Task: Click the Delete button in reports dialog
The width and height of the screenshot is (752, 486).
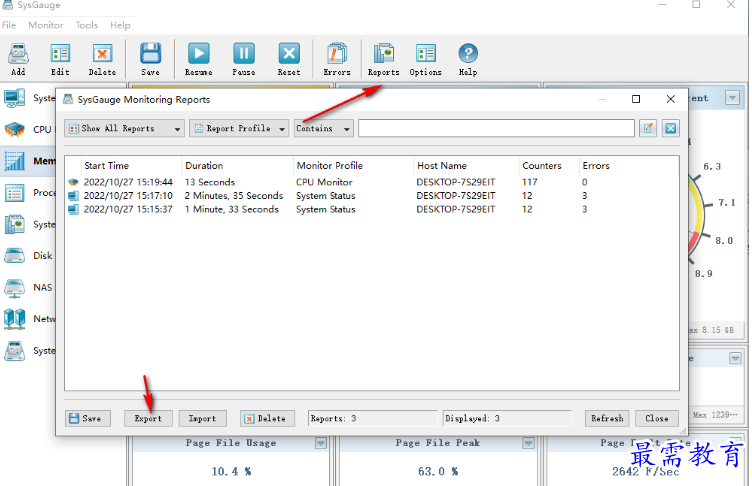Action: tap(267, 418)
